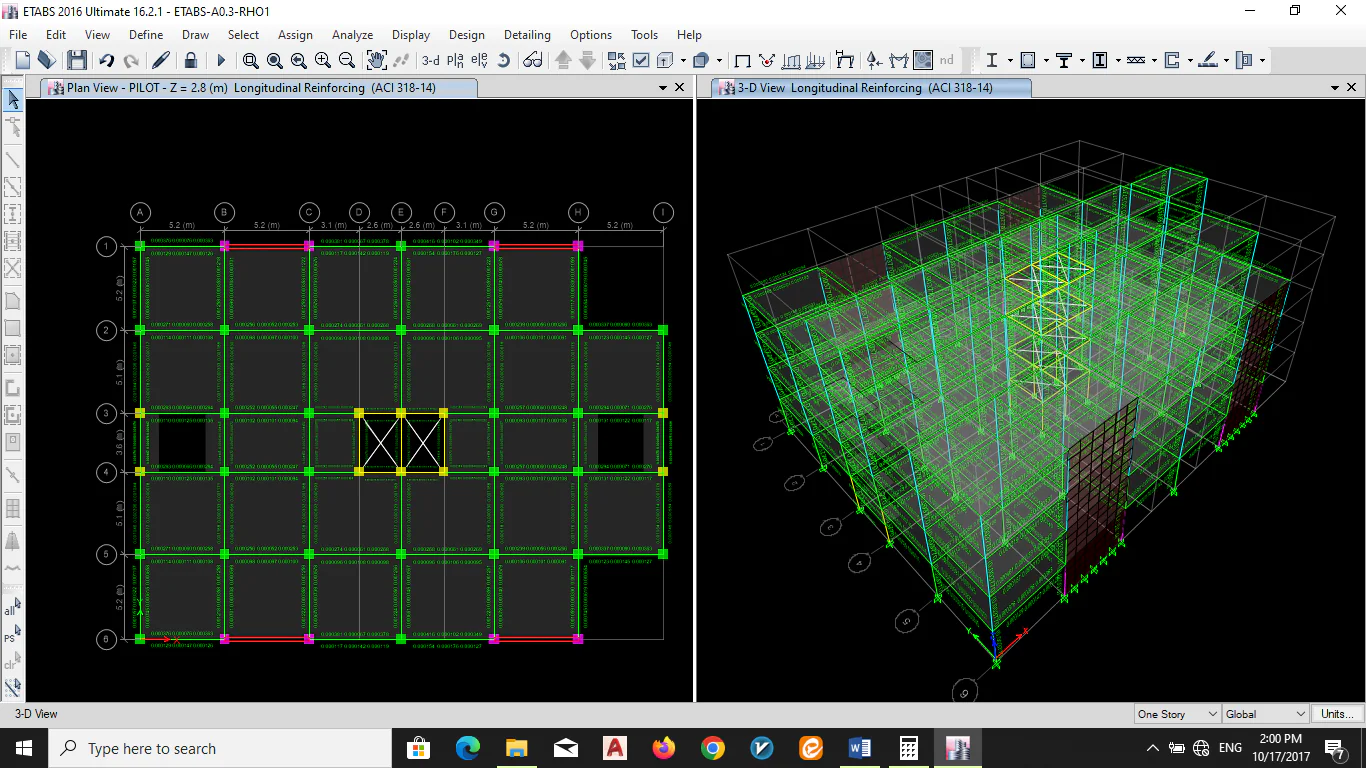Select the 3-D View Longitudinal Reinforcing tab
1366x768 pixels.
[x=864, y=88]
